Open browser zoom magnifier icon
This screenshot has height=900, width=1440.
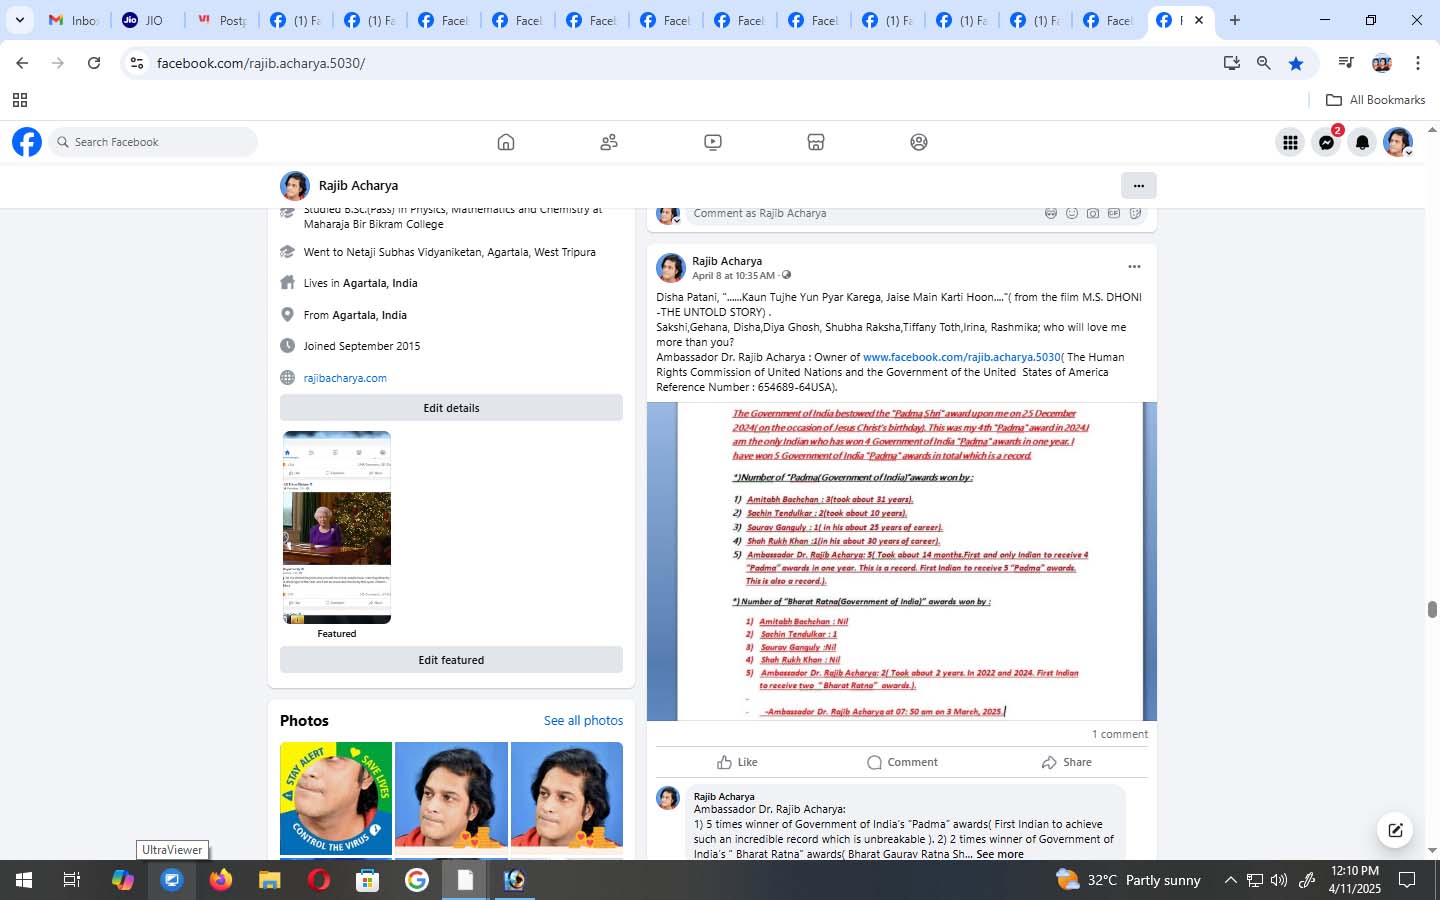point(1264,63)
